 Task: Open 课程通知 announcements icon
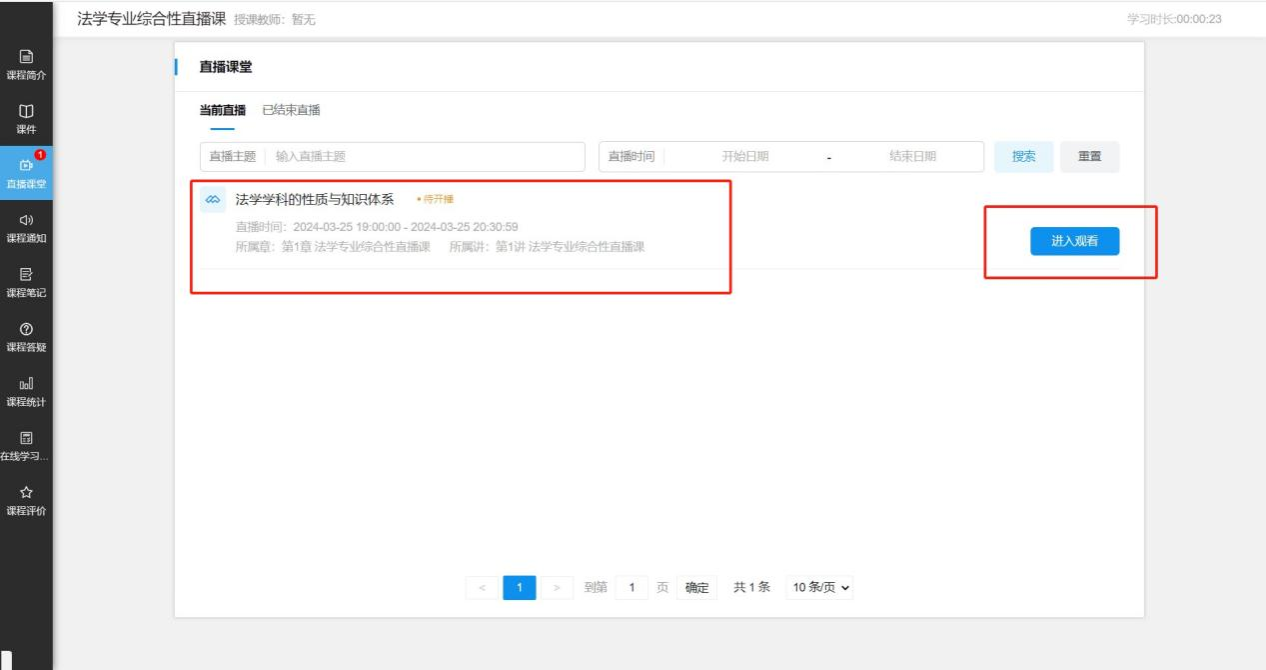point(26,220)
